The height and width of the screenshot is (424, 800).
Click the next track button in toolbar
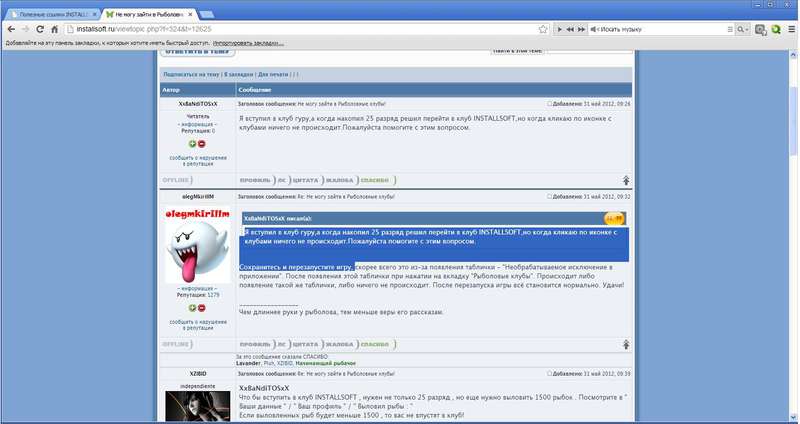581,30
